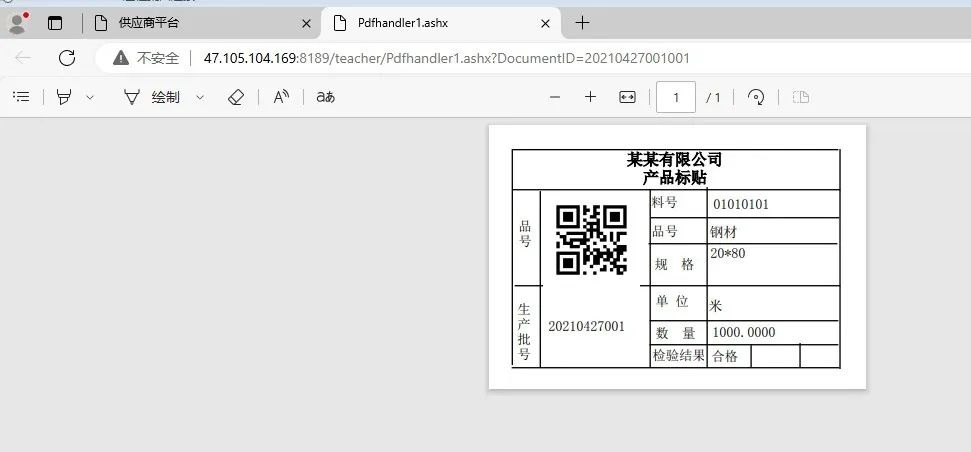The height and width of the screenshot is (452, 971).
Task: Toggle fit to width view
Action: click(x=627, y=97)
